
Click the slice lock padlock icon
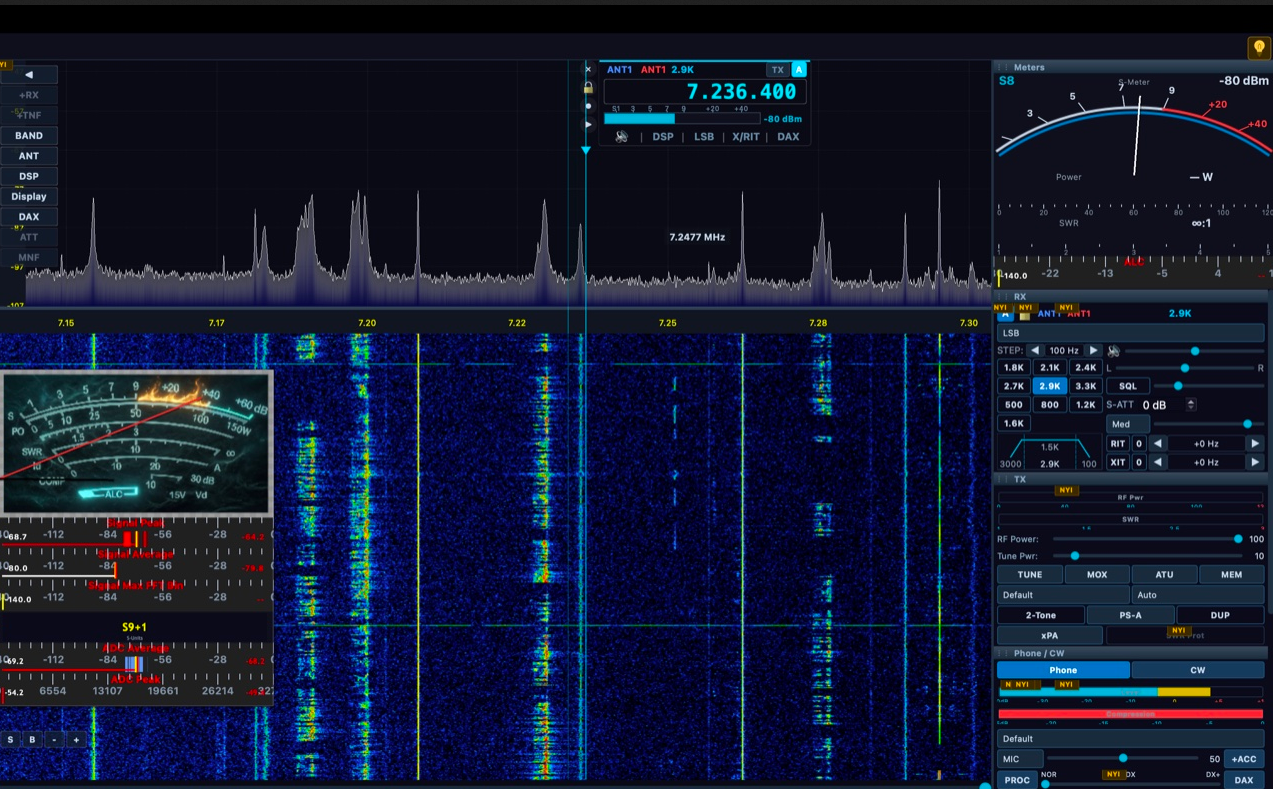coord(588,88)
